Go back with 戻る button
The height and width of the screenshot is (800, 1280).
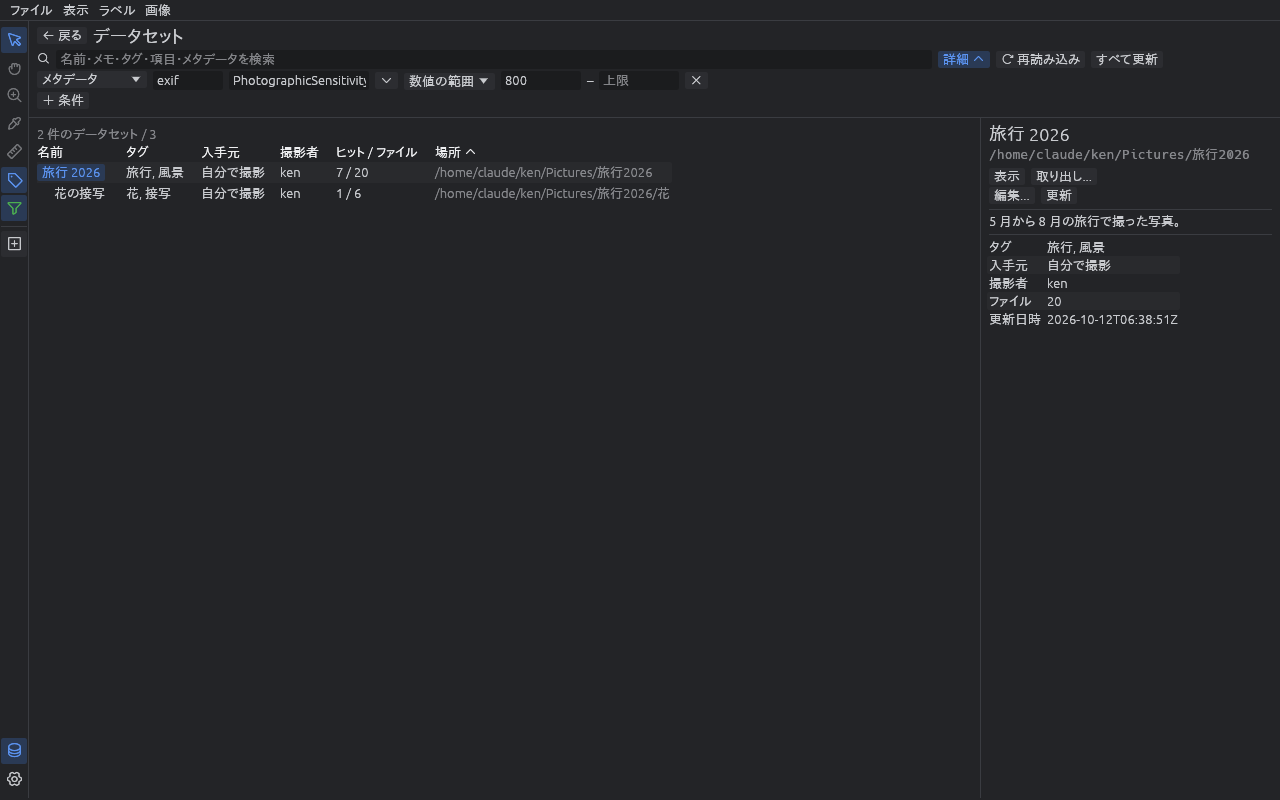point(62,36)
